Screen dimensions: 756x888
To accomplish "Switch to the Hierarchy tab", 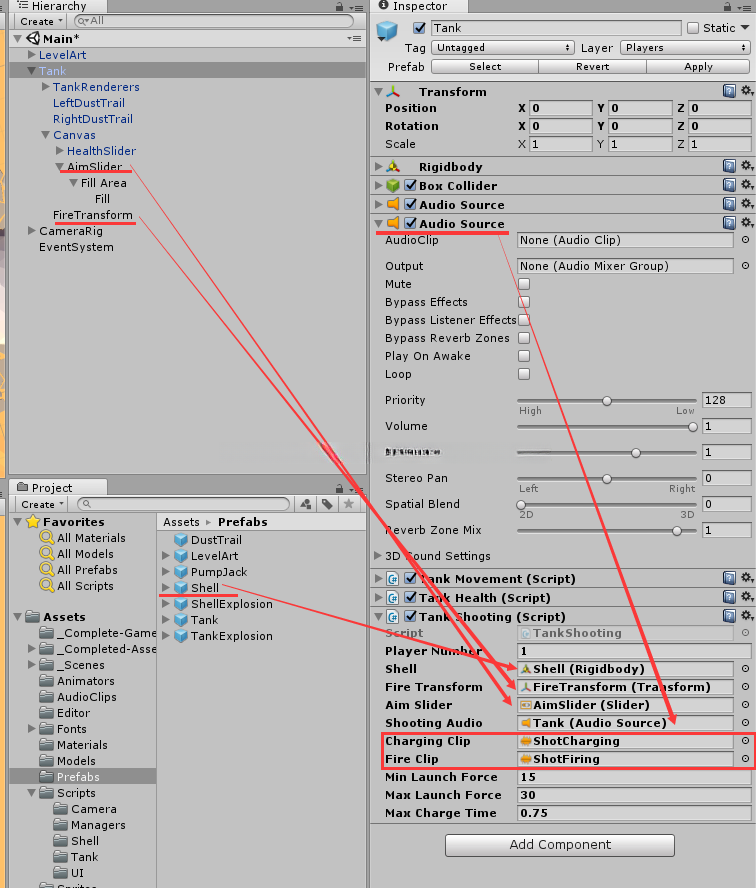I will [54, 6].
